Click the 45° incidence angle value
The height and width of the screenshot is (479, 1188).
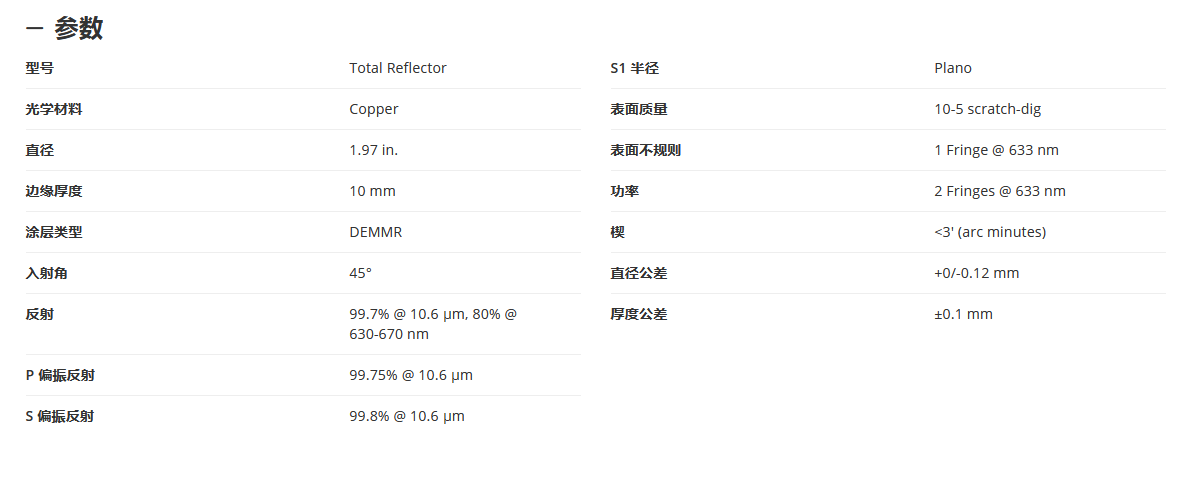pos(360,273)
